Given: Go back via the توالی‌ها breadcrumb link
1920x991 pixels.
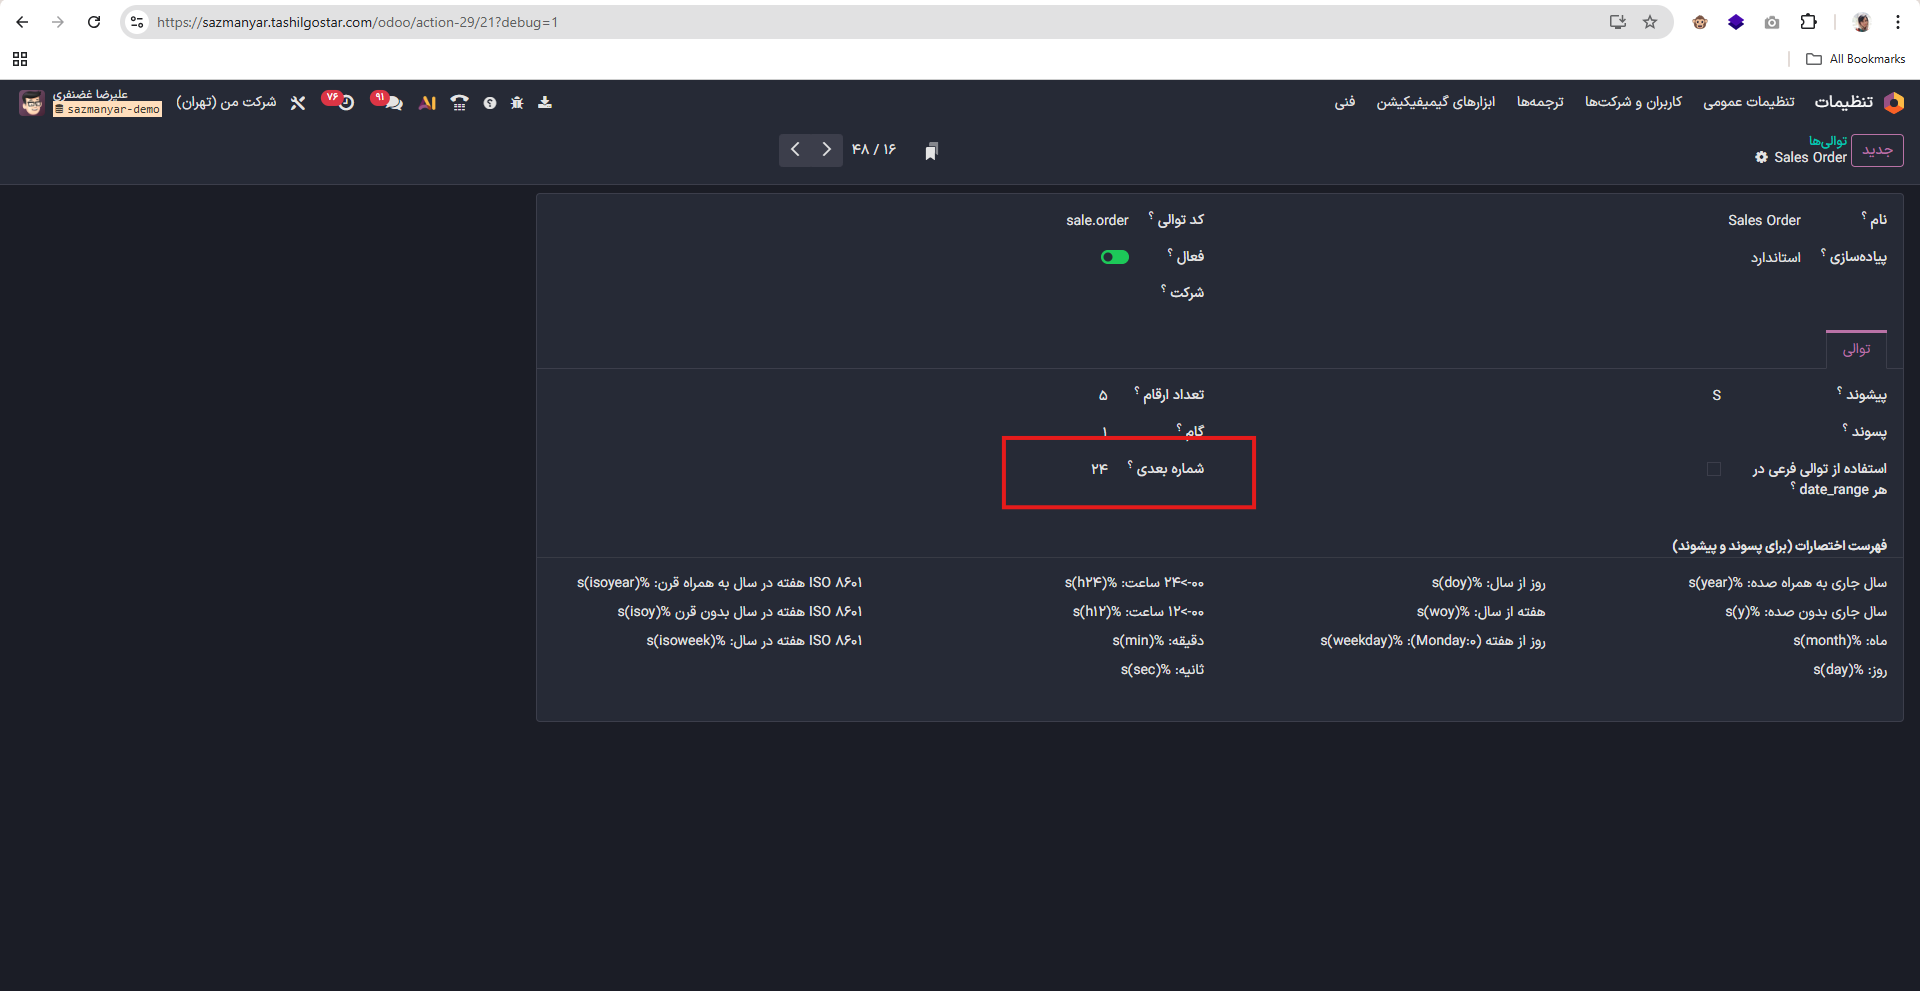Looking at the screenshot, I should coord(1828,141).
